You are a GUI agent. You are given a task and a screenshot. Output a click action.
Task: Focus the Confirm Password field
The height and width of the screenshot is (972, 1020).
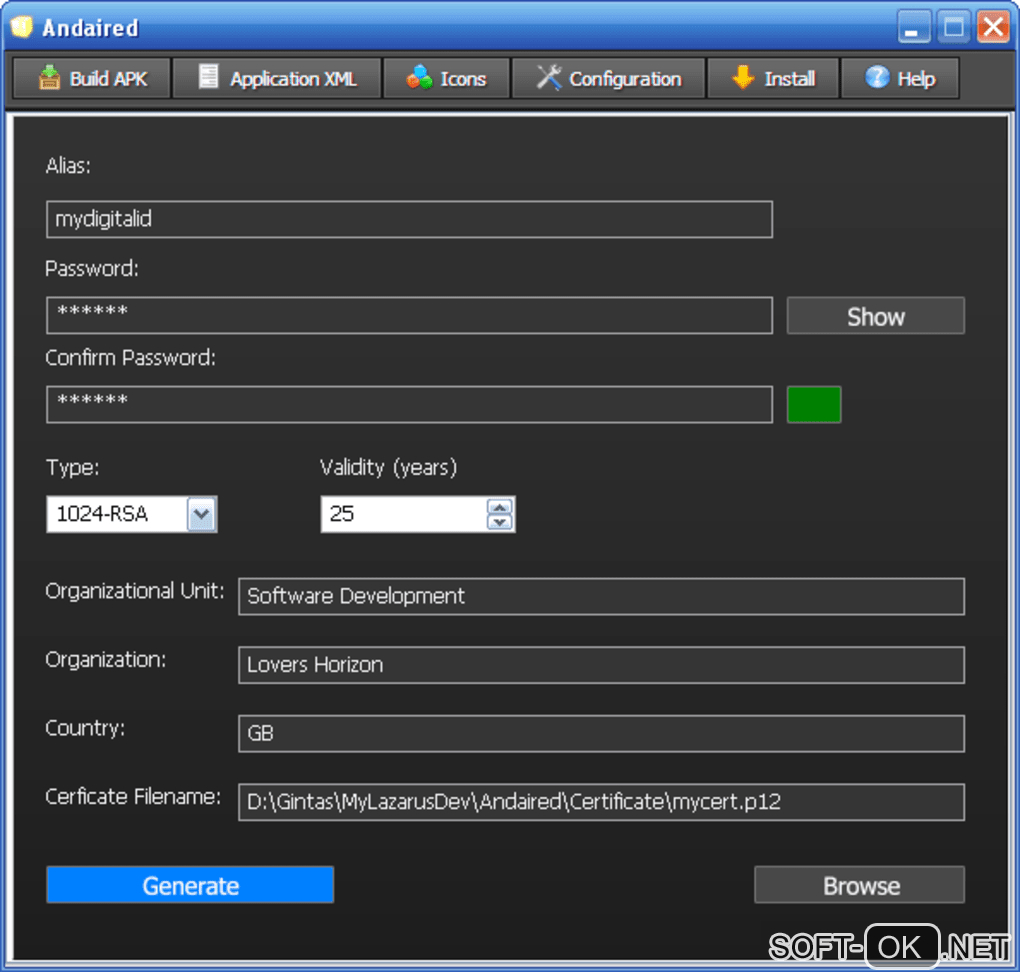[x=409, y=405]
